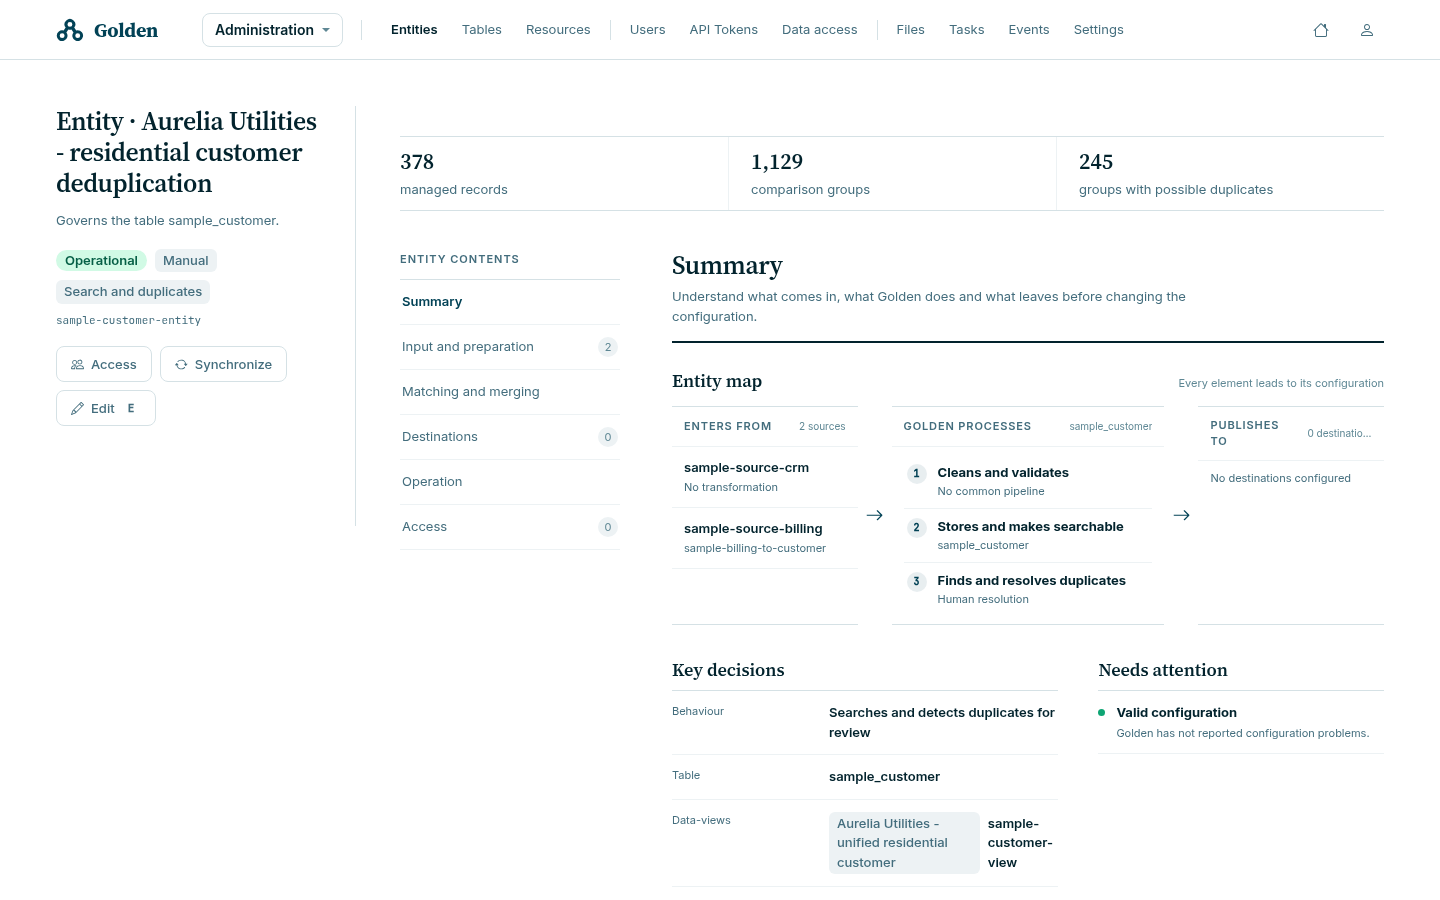Click the Operational status badge

click(x=101, y=261)
